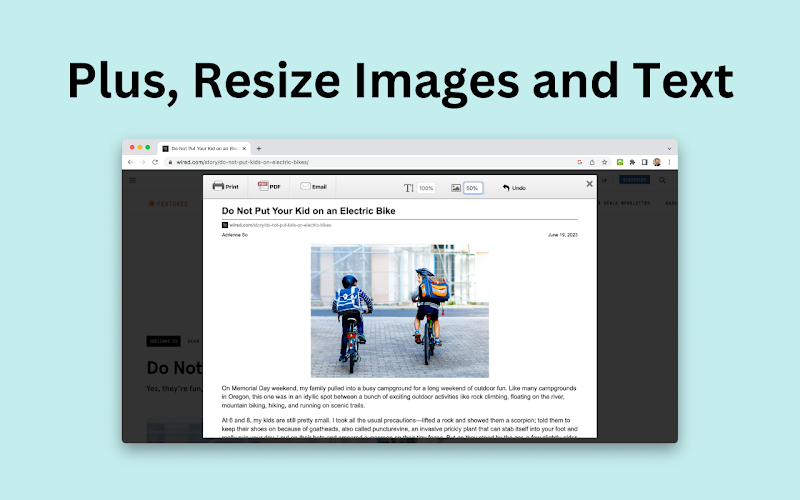Click the text size icon
The image size is (800, 500).
point(409,188)
